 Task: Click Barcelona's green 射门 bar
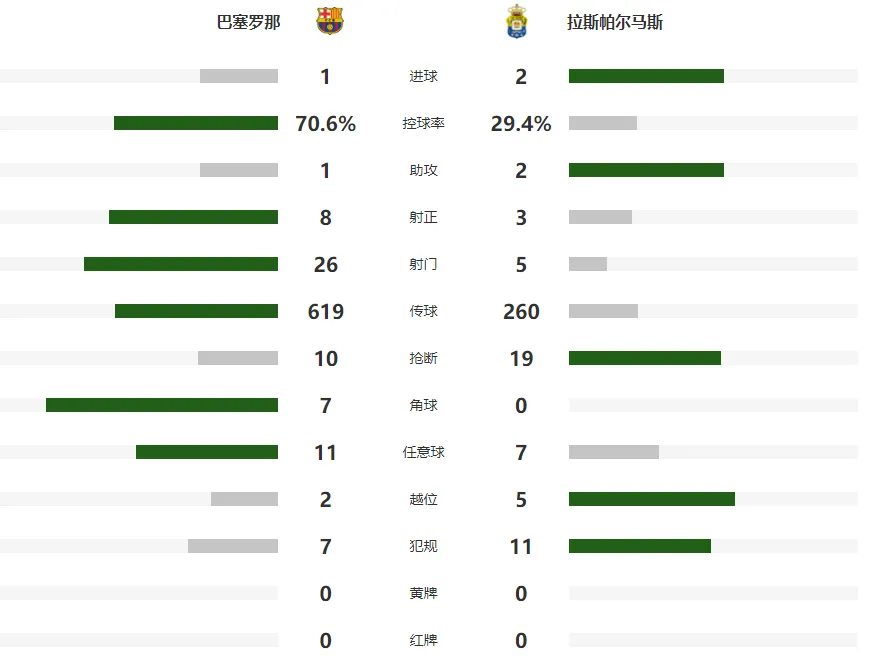click(181, 264)
